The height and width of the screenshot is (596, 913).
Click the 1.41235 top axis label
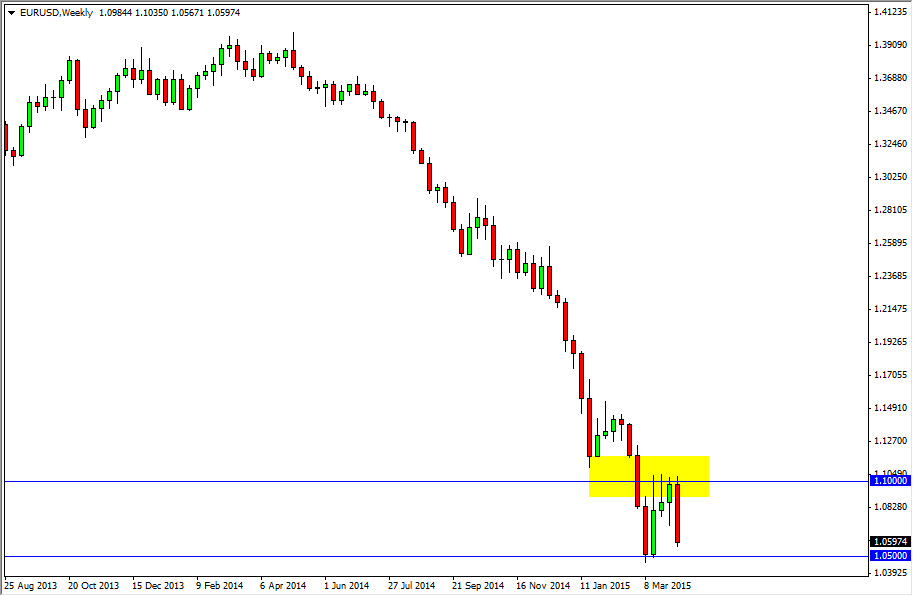point(890,13)
